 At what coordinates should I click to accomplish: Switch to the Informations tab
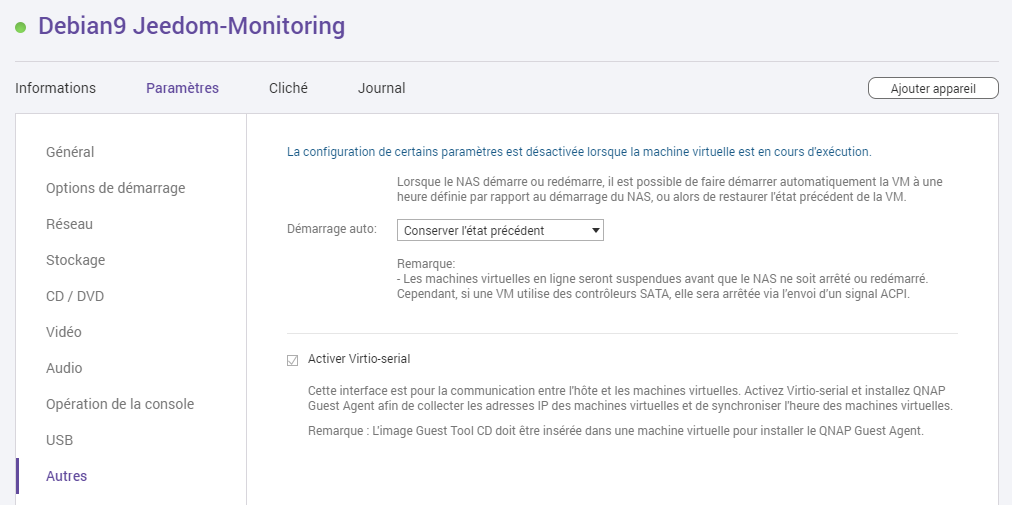click(55, 88)
